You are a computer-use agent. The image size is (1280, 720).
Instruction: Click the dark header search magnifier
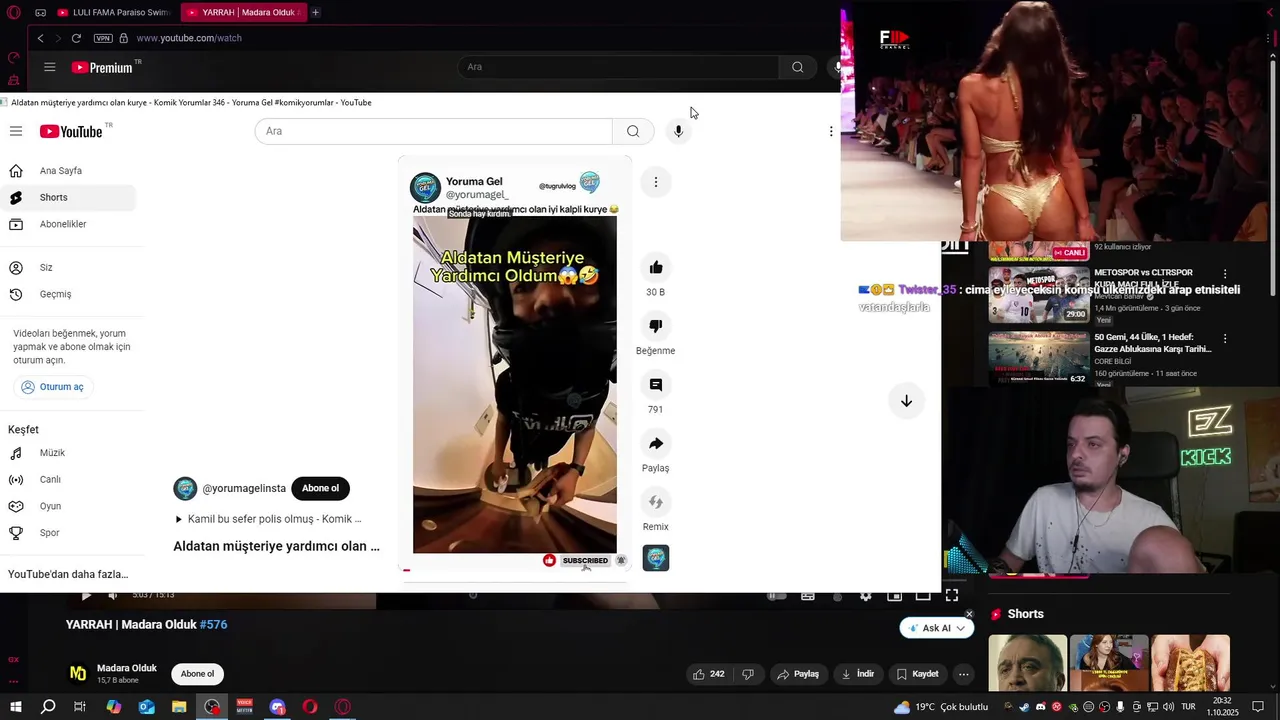tap(797, 67)
